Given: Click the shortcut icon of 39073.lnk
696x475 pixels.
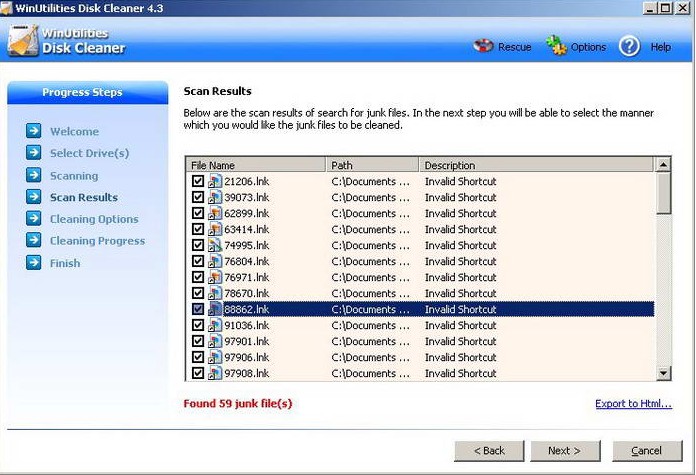Looking at the screenshot, I should (x=215, y=197).
